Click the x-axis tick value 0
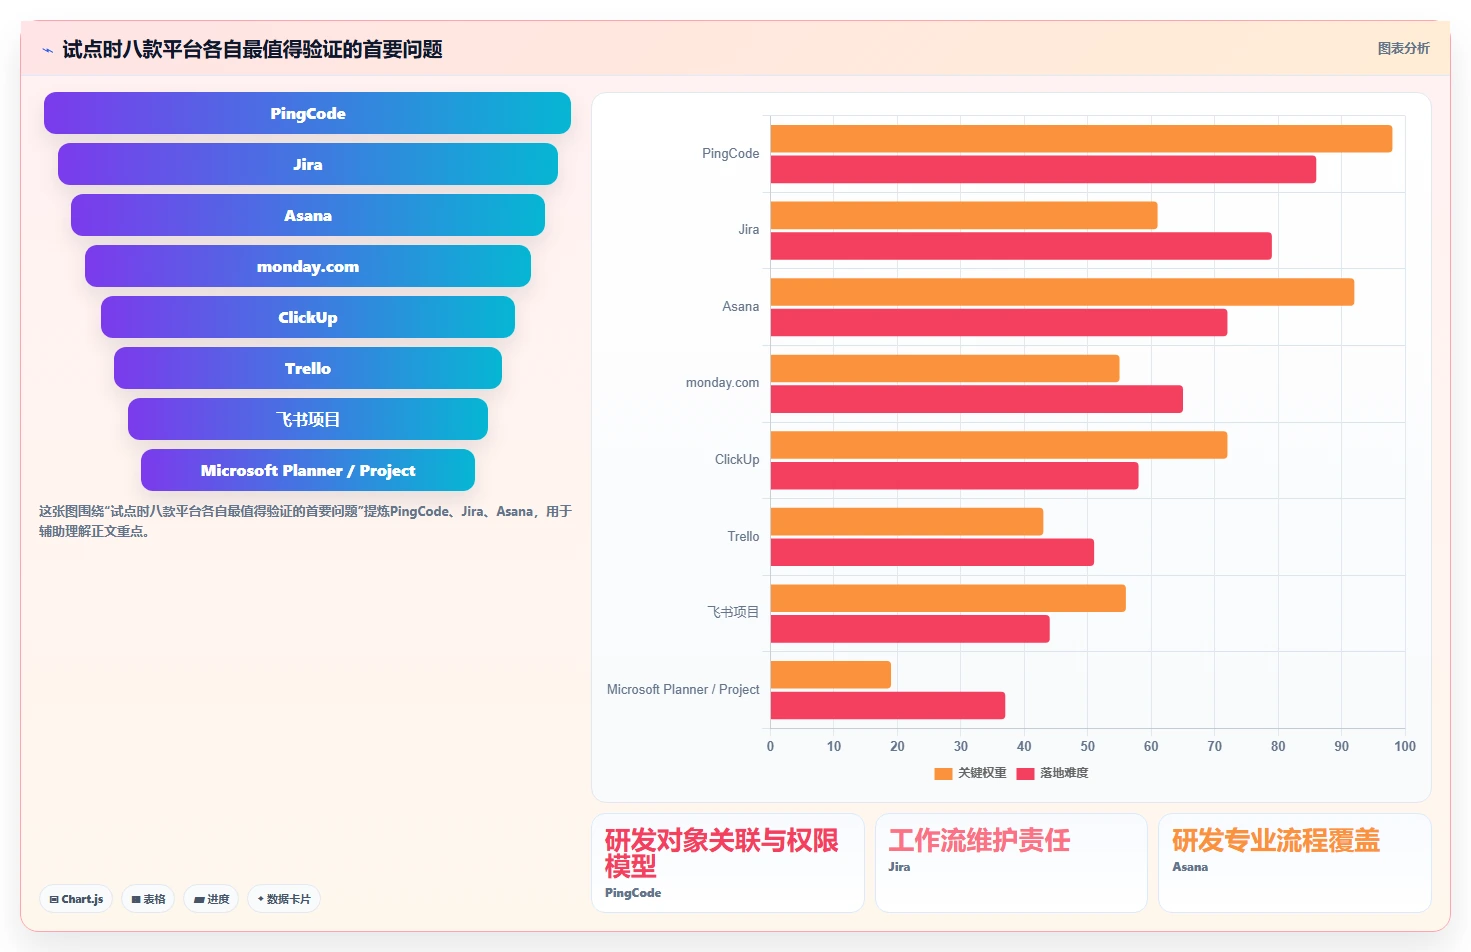This screenshot has height=952, width=1471. [x=770, y=746]
